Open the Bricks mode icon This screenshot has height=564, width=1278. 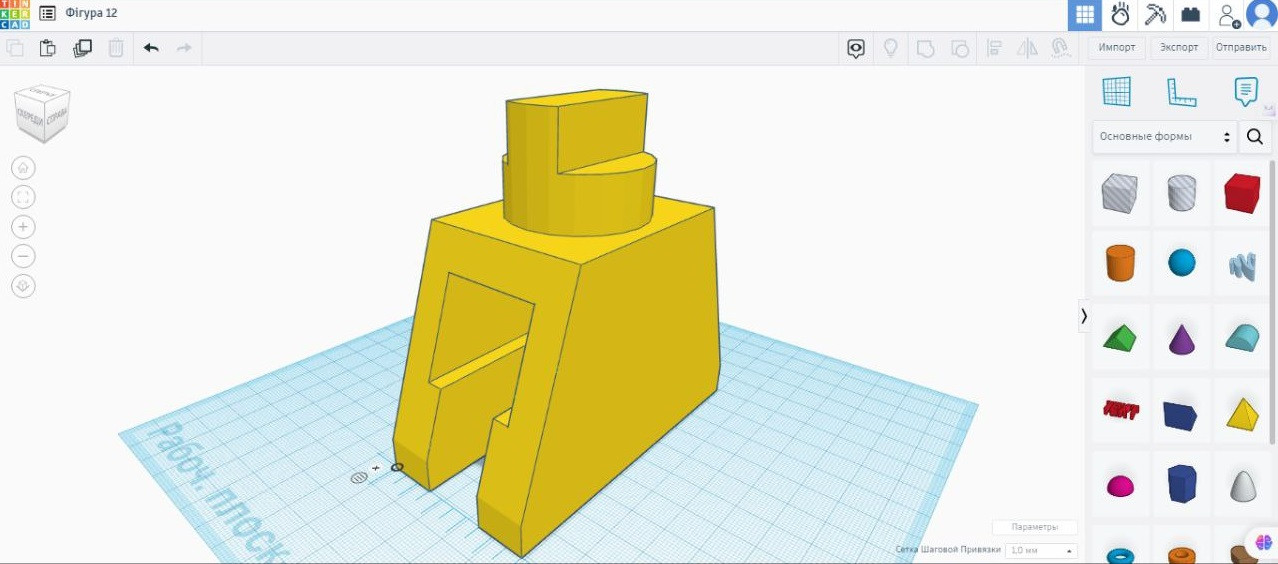1190,15
